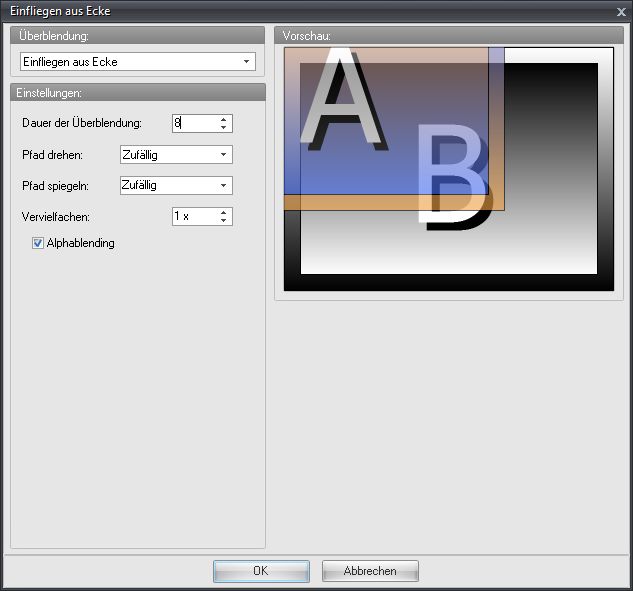633x591 pixels.
Task: Increase Dauer der Überblendung with up arrow
Action: tap(224, 119)
